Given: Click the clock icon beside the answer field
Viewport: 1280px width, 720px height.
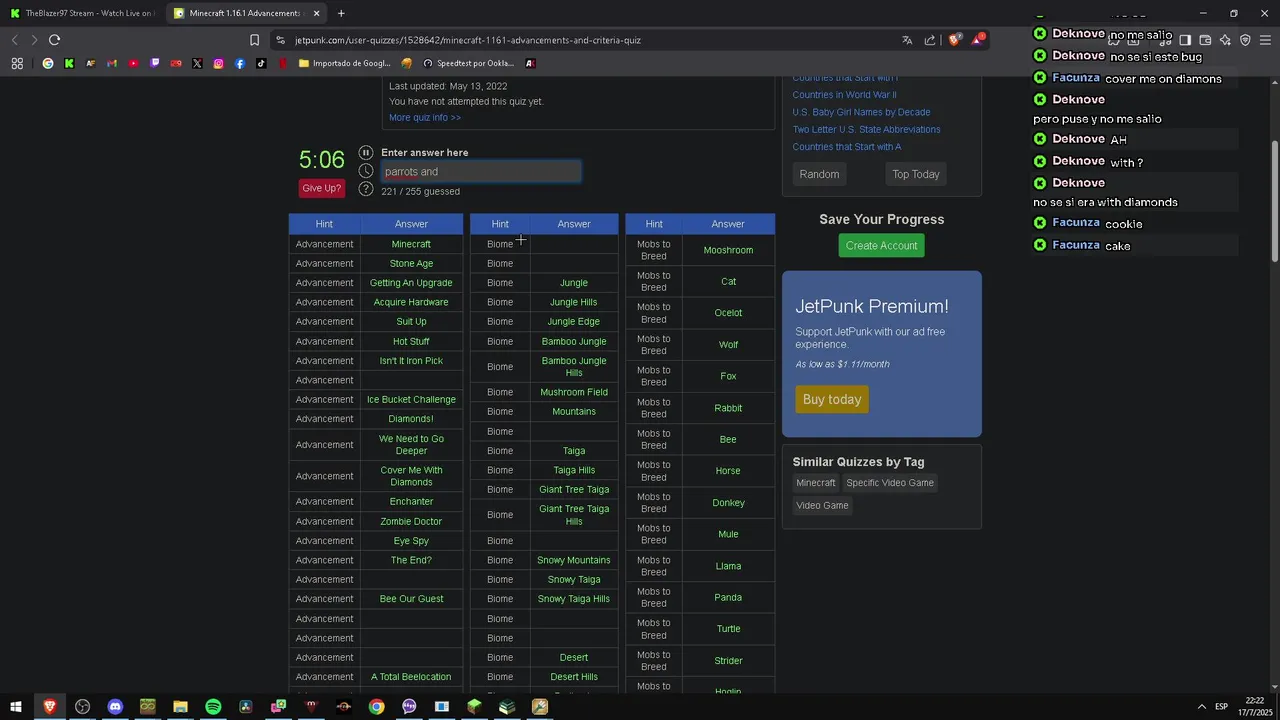Looking at the screenshot, I should [x=366, y=171].
